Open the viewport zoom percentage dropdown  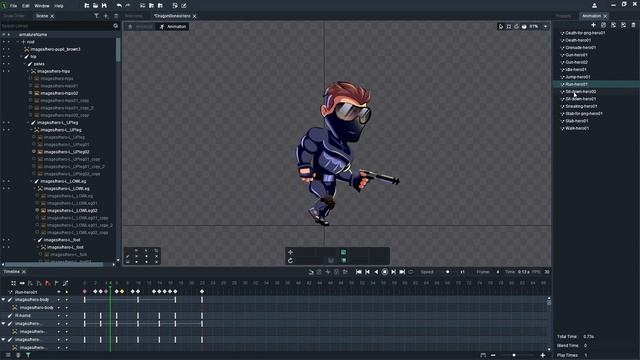545,27
